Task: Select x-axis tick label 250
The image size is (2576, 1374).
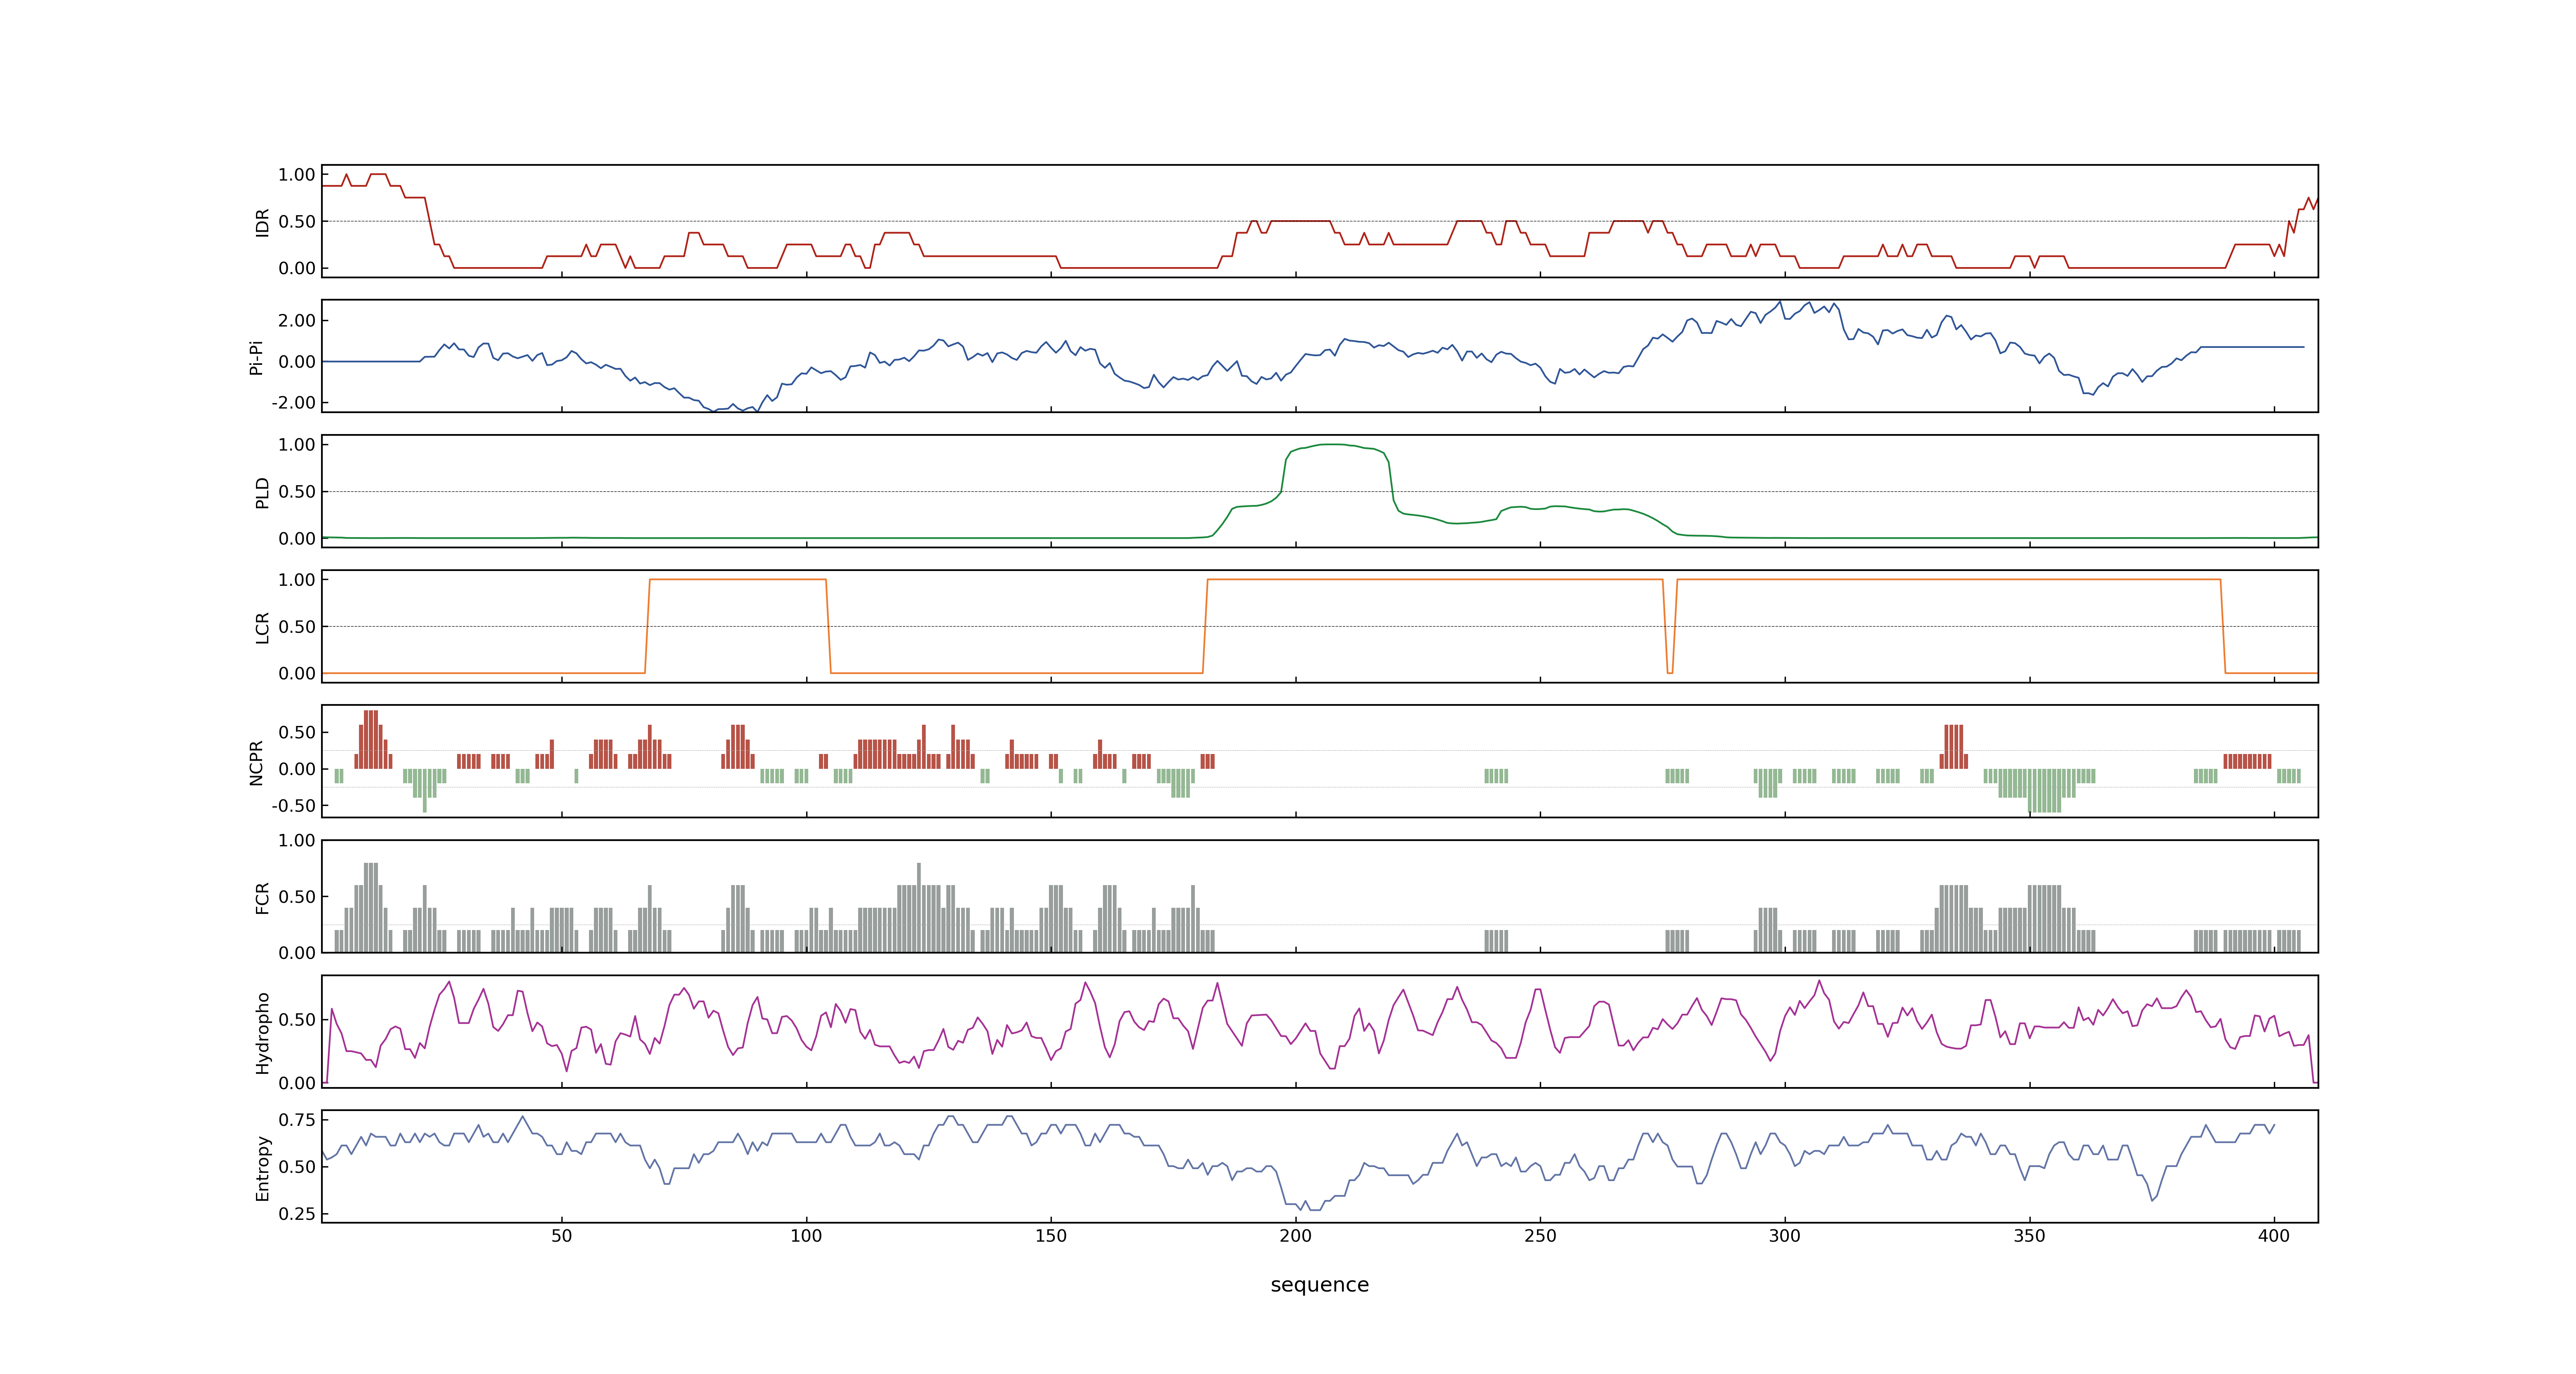Action: [x=1540, y=1236]
